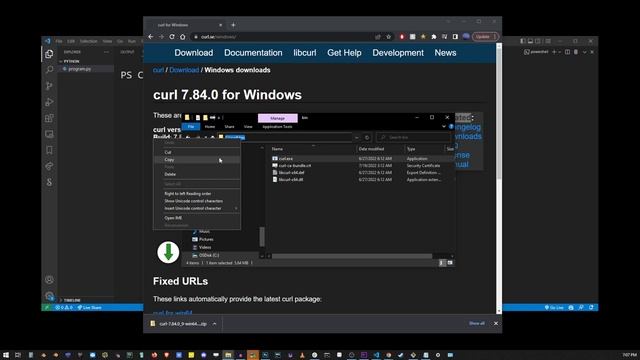The image size is (640, 360).
Task: Click Download in curl site navigation
Action: point(194,53)
